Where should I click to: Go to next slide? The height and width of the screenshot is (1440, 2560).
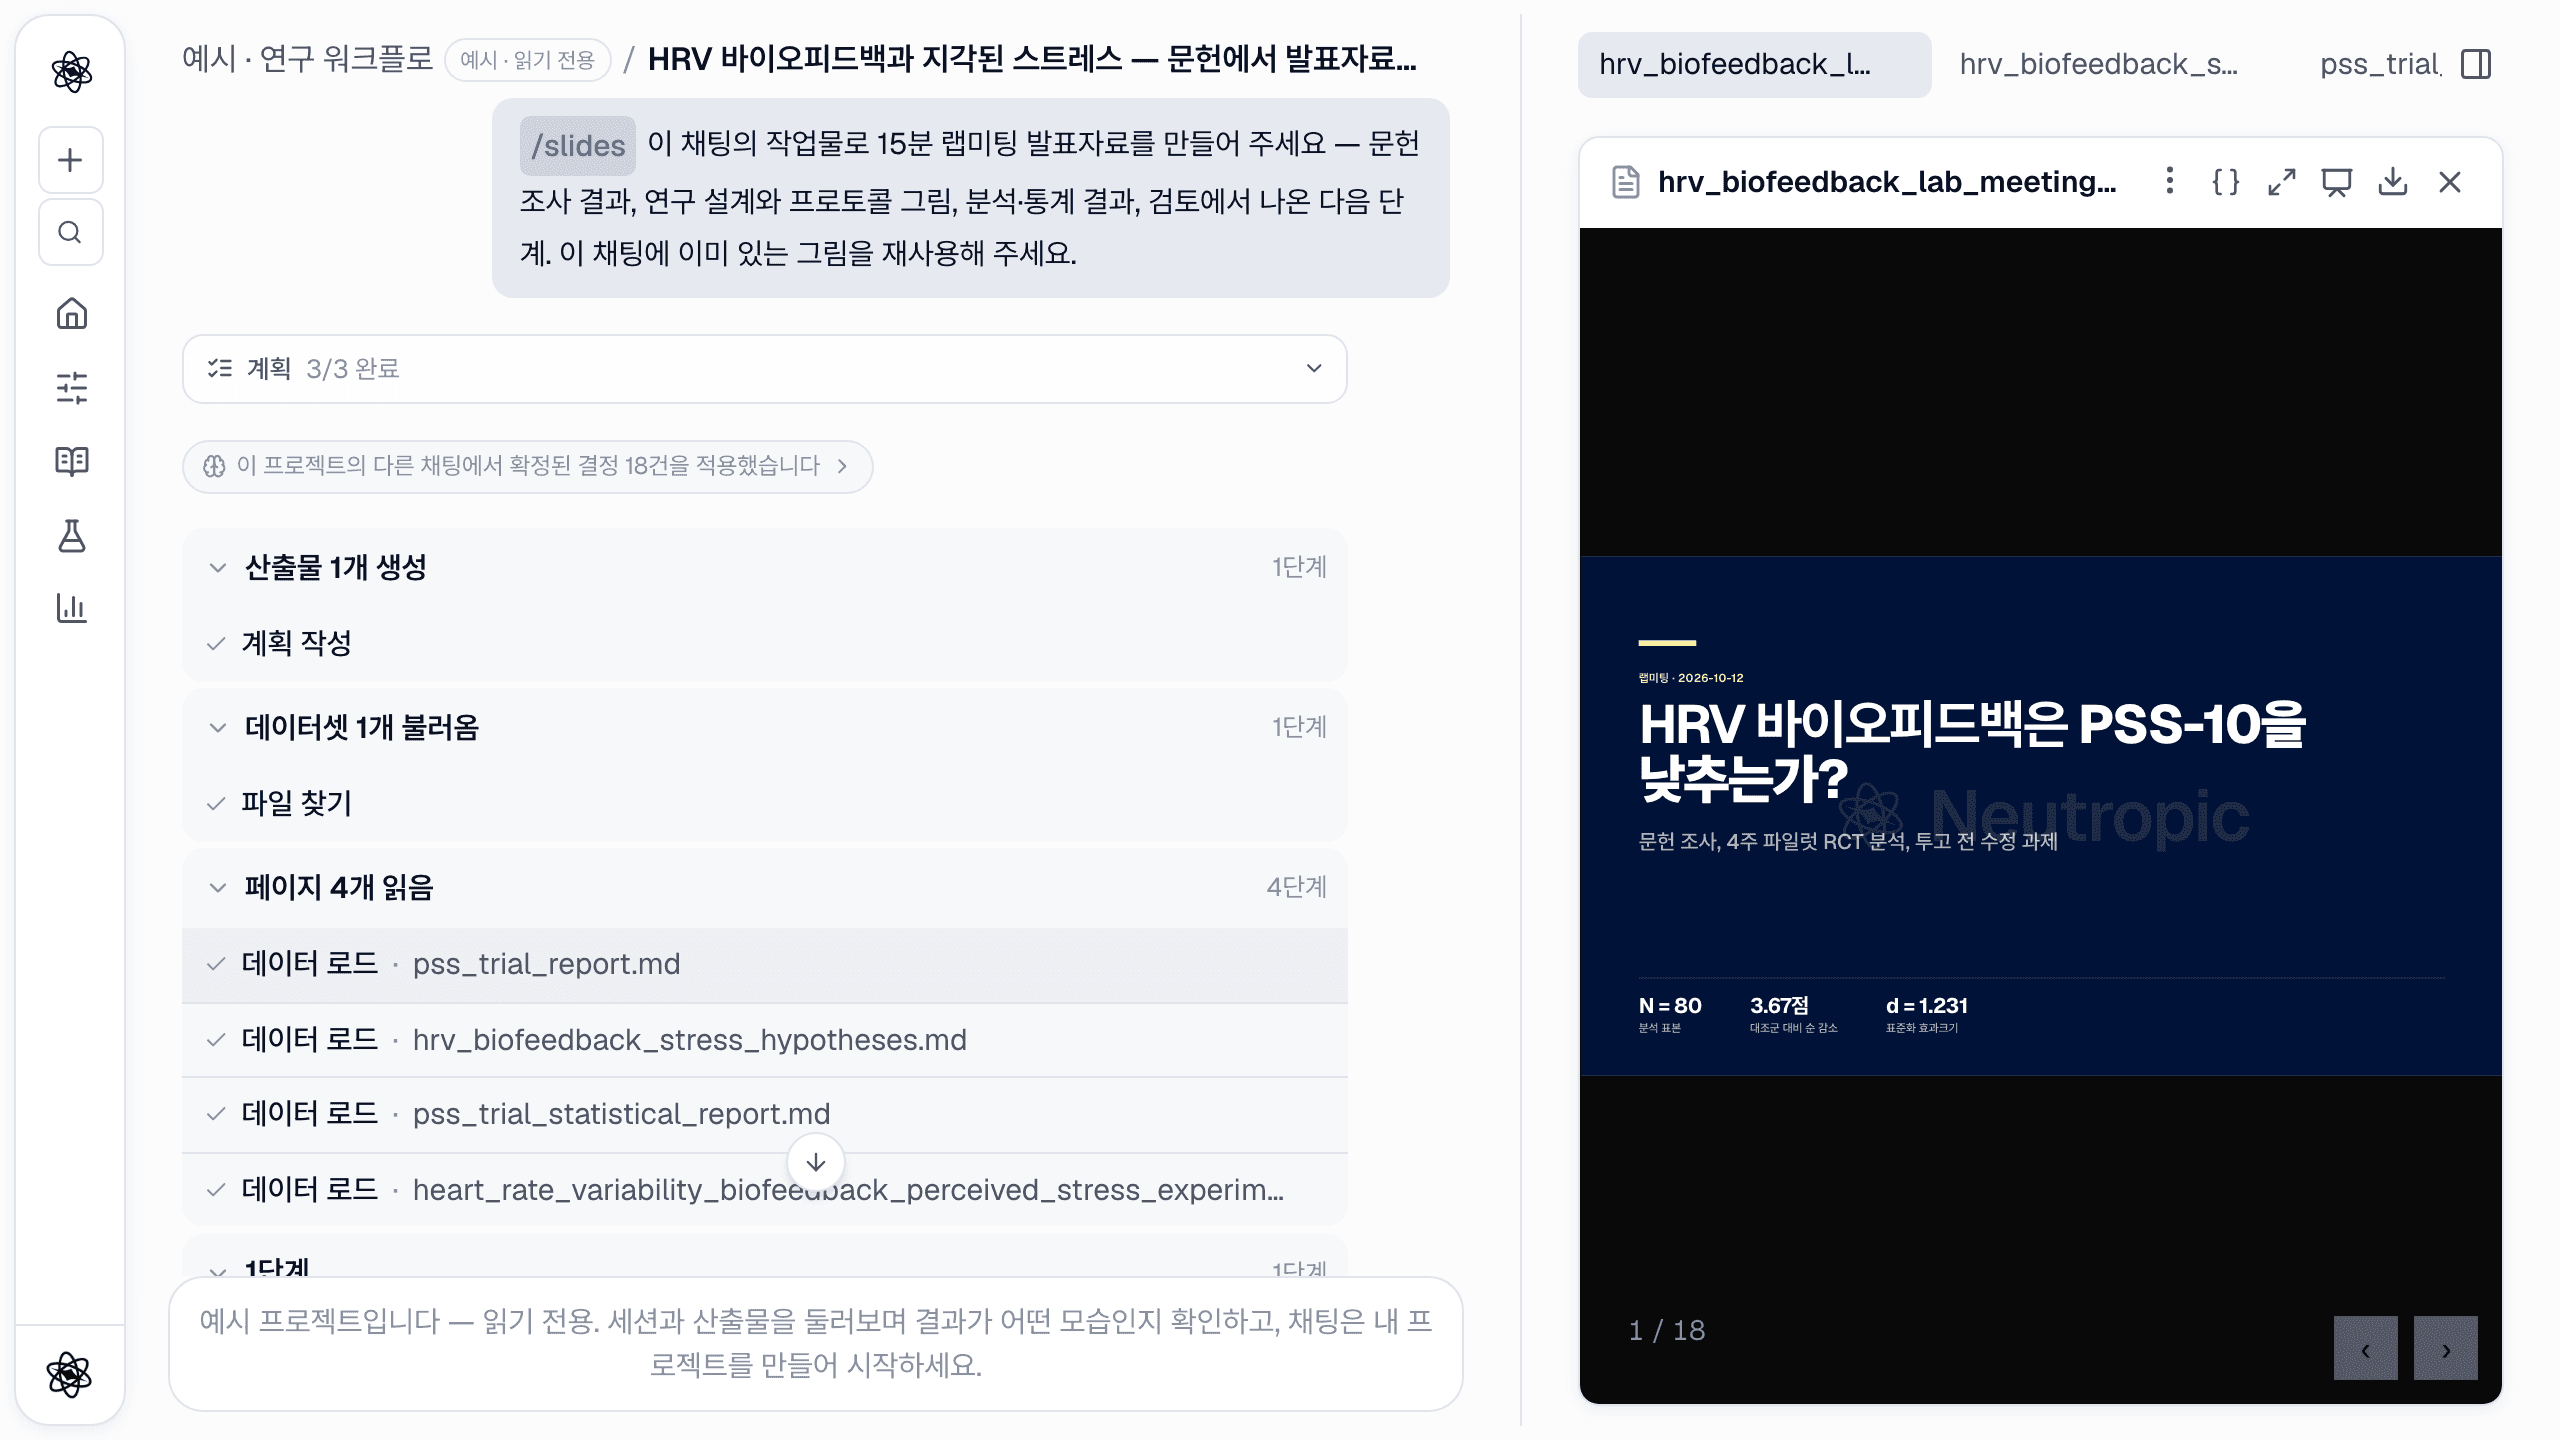pyautogui.click(x=2446, y=1348)
